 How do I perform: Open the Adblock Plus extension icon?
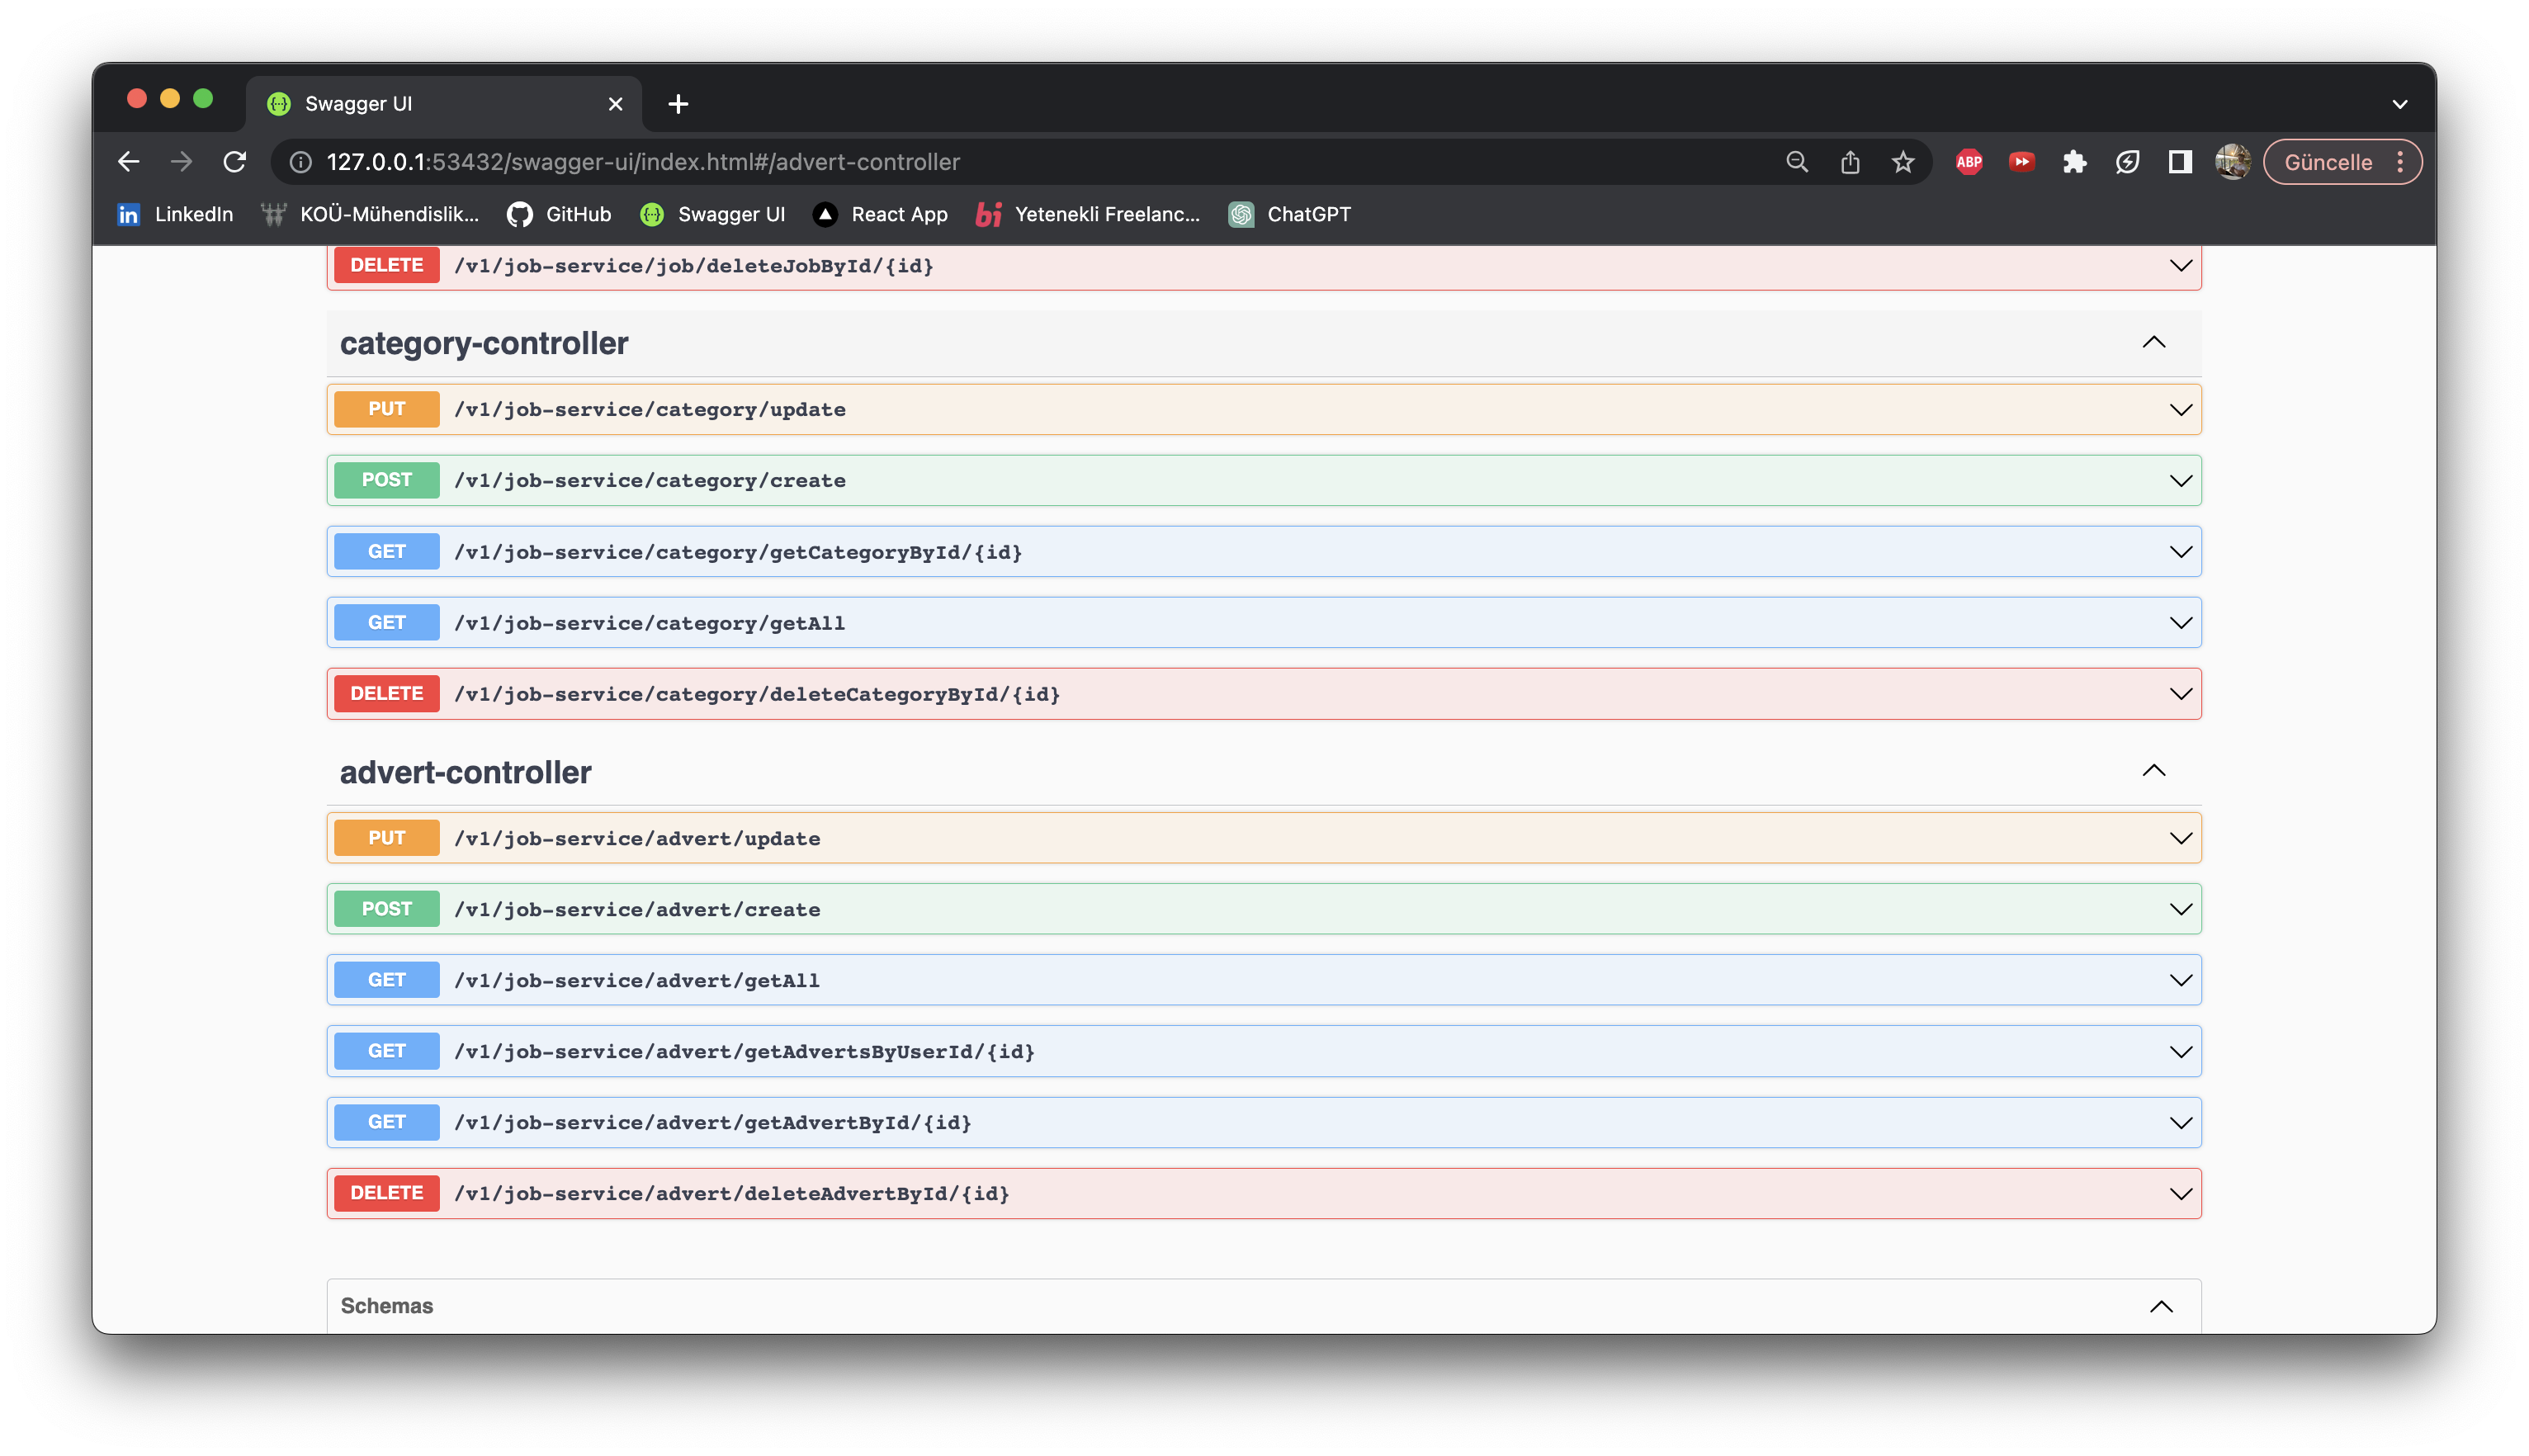(x=1968, y=162)
